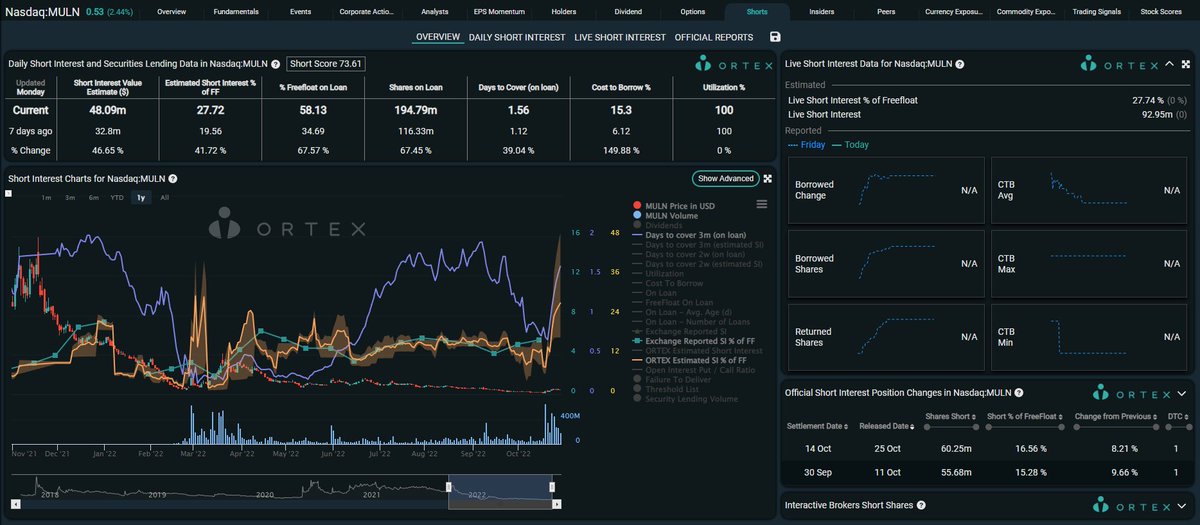
Task: Click the Borrowed Change mini chart
Action: (885, 190)
